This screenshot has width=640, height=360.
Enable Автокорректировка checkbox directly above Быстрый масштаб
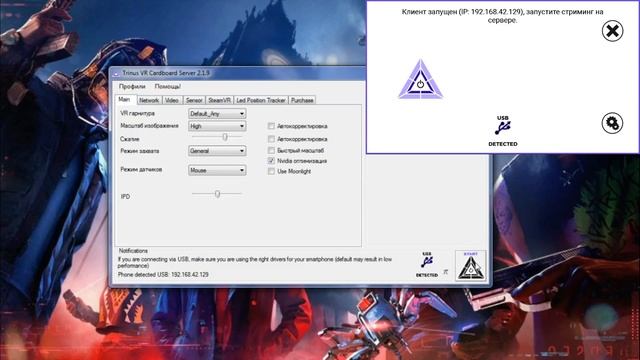271,139
